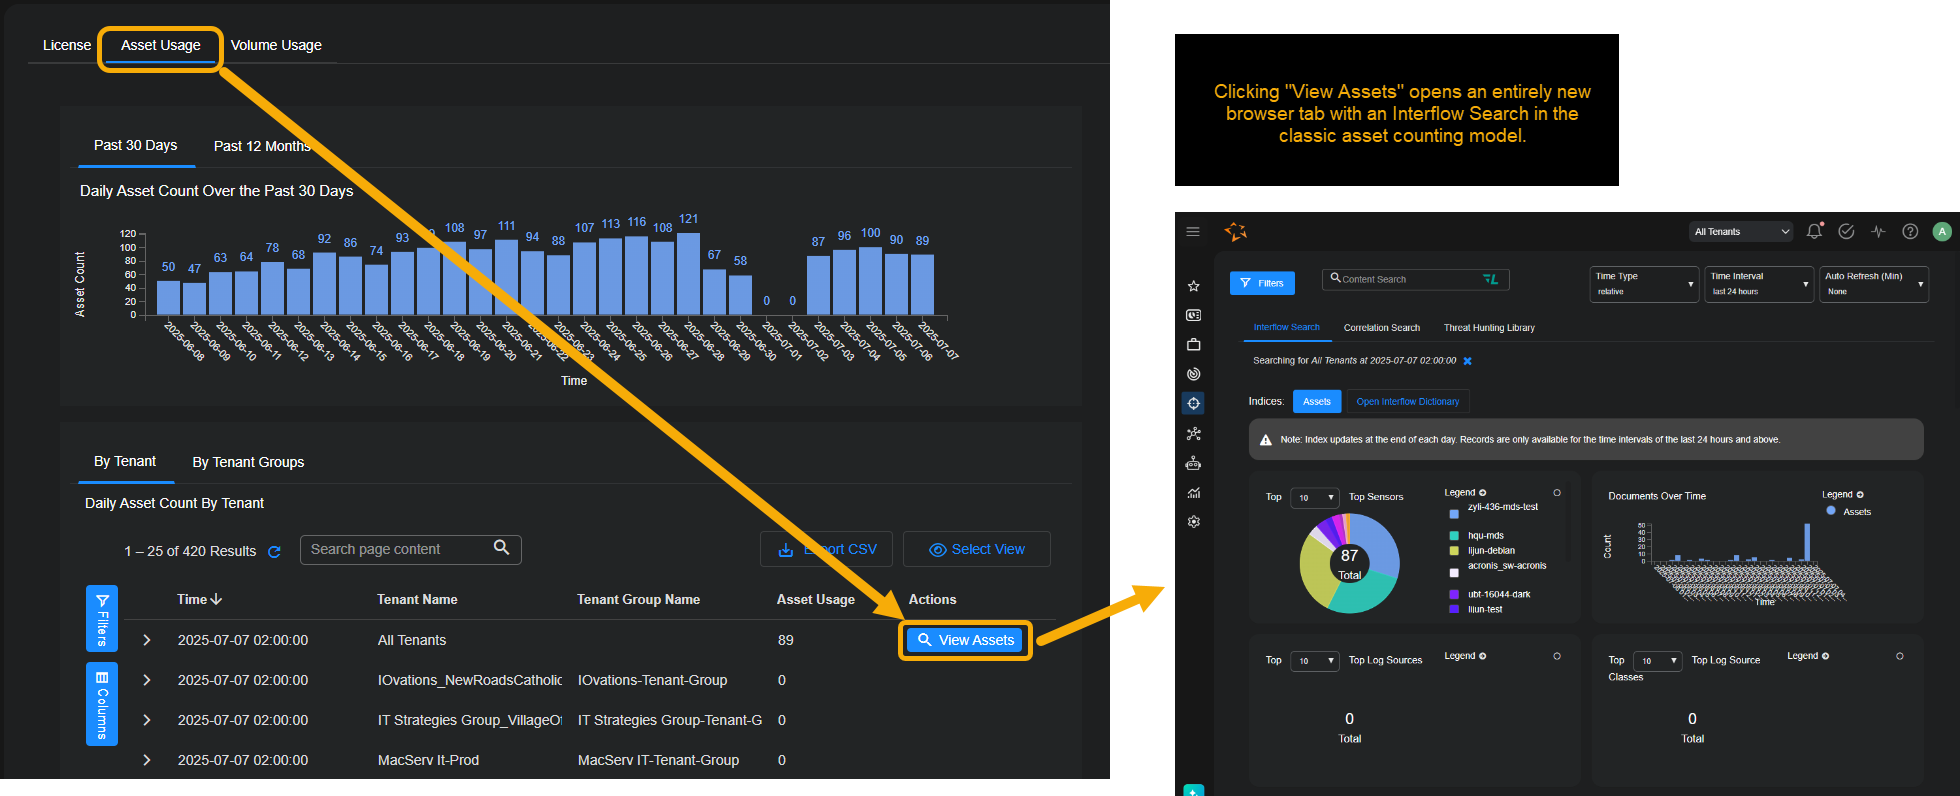Toggle the hqu-mds legend entry
The width and height of the screenshot is (1960, 796).
tap(1485, 536)
